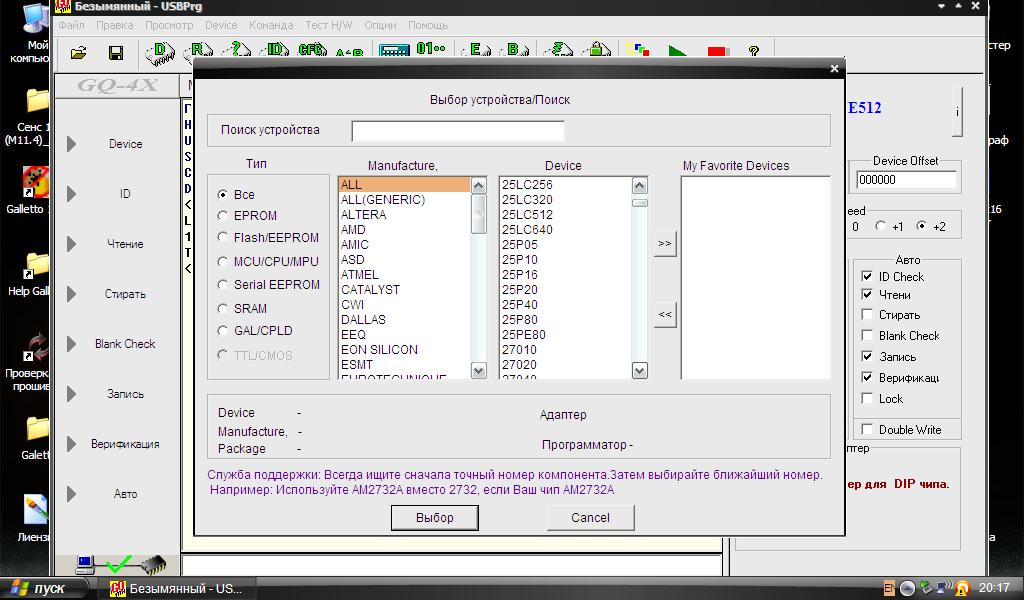
Task: Select the Все type radio button
Action: point(223,195)
